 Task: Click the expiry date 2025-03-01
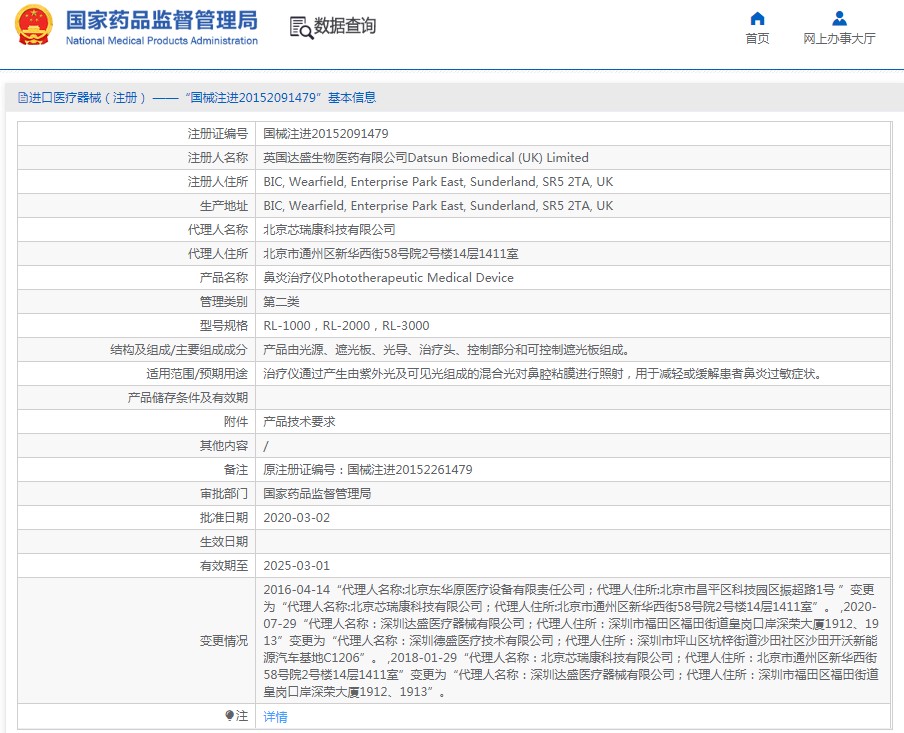(296, 566)
